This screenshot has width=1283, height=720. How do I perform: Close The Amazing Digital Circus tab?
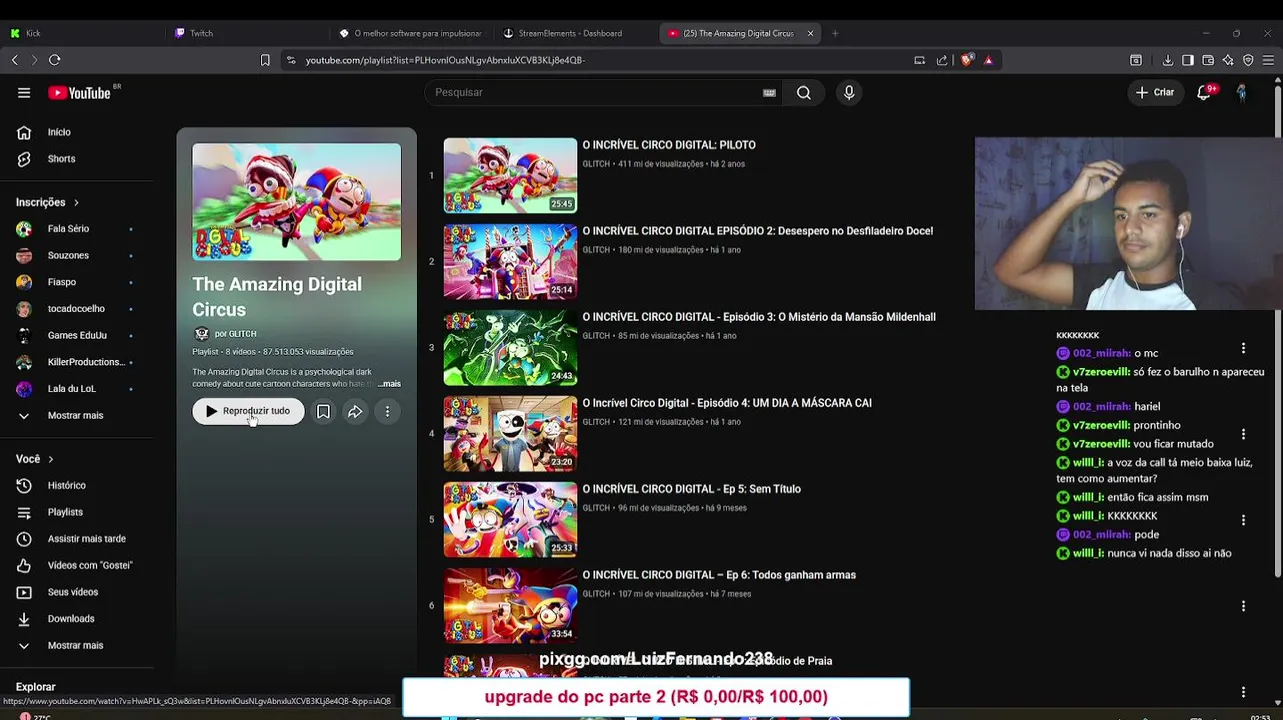(x=810, y=33)
